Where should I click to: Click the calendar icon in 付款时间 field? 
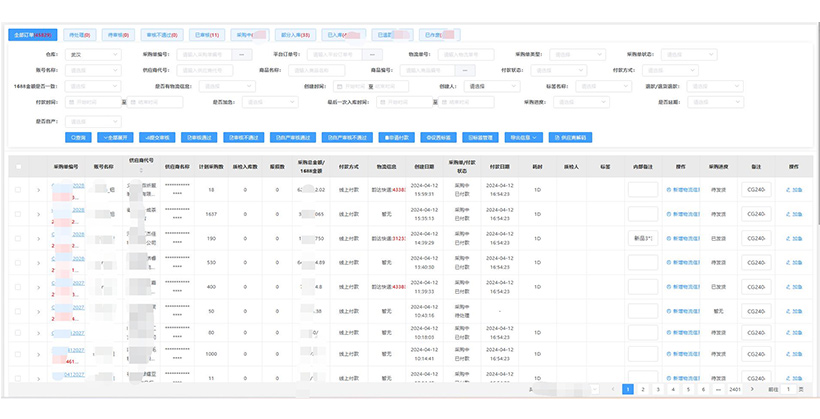(x=127, y=102)
